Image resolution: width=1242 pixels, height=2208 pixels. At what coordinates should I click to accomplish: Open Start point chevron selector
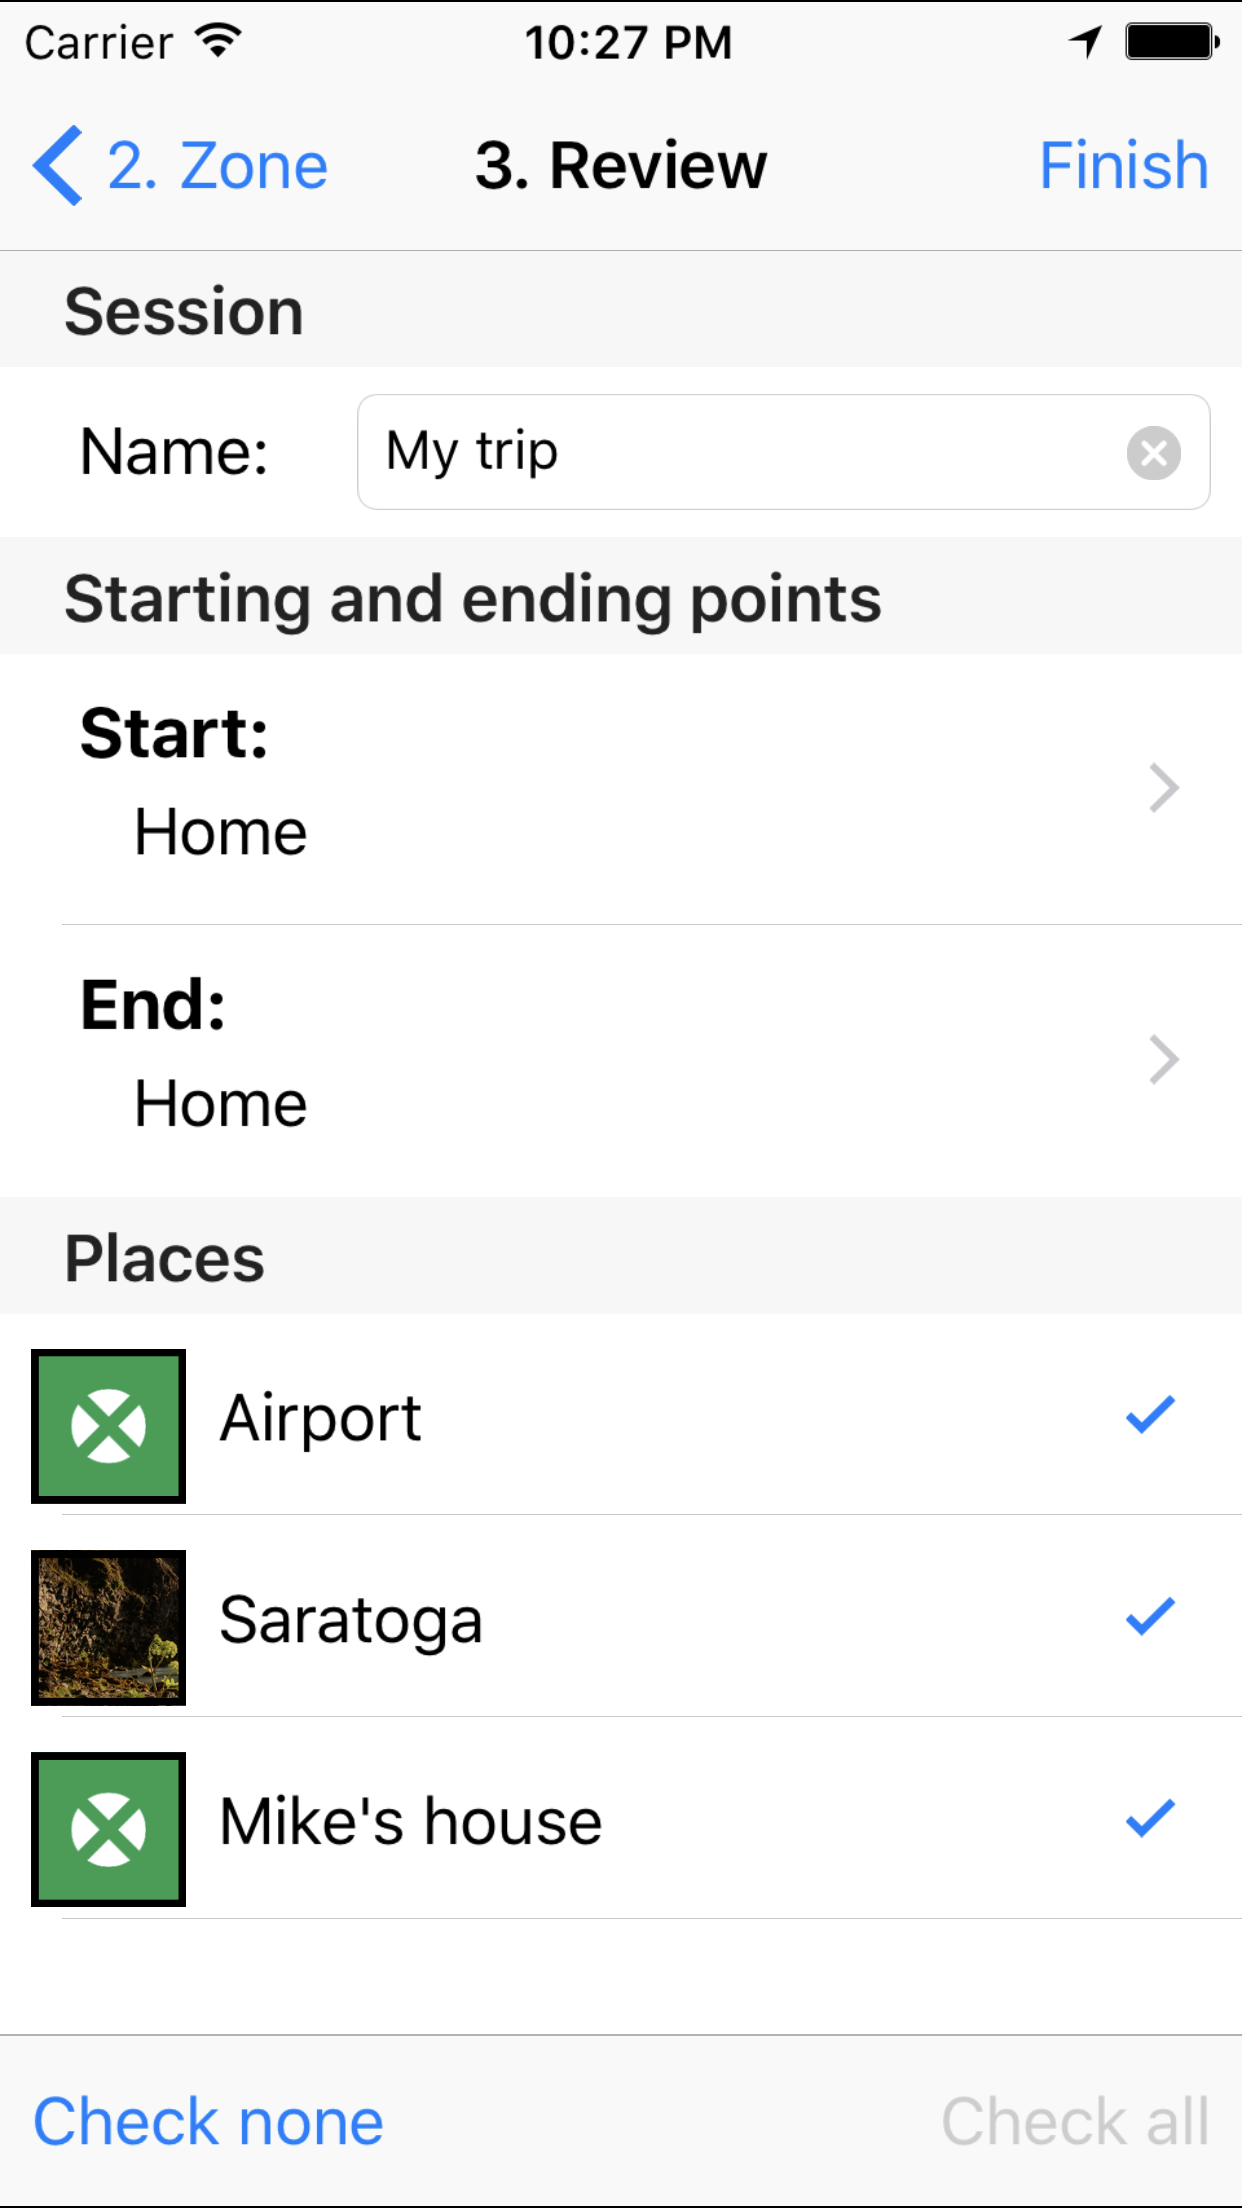1164,788
